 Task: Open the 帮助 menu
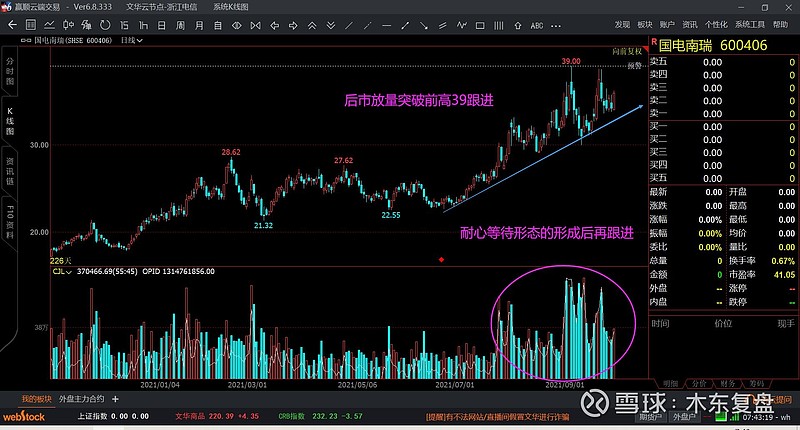780,24
